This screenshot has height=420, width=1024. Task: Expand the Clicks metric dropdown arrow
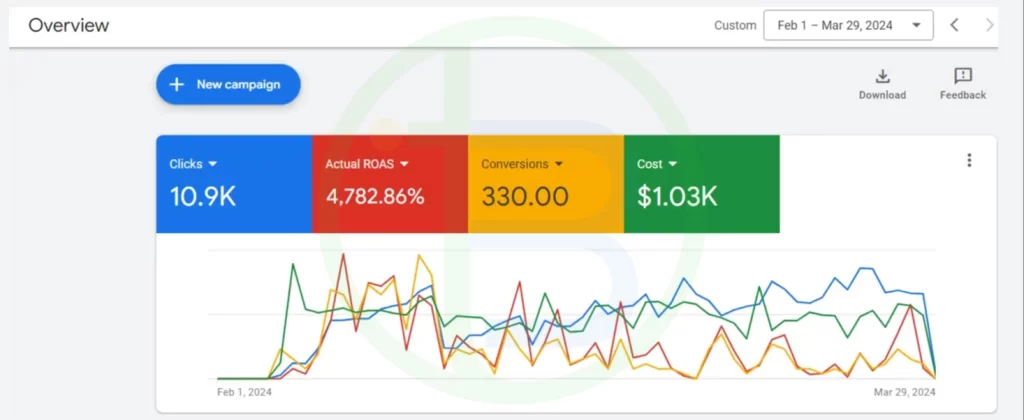pyautogui.click(x=213, y=164)
